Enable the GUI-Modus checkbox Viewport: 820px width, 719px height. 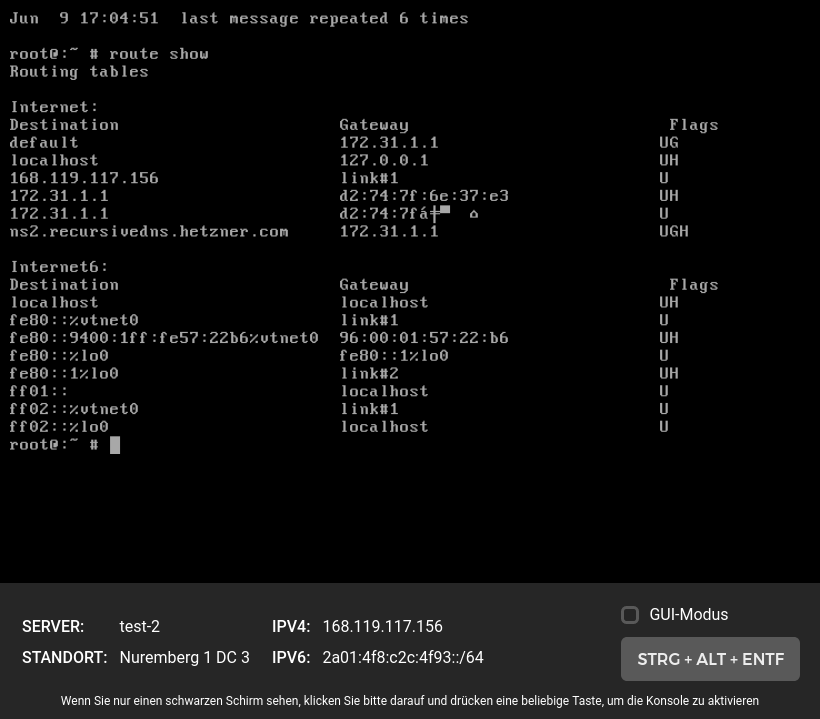point(630,615)
